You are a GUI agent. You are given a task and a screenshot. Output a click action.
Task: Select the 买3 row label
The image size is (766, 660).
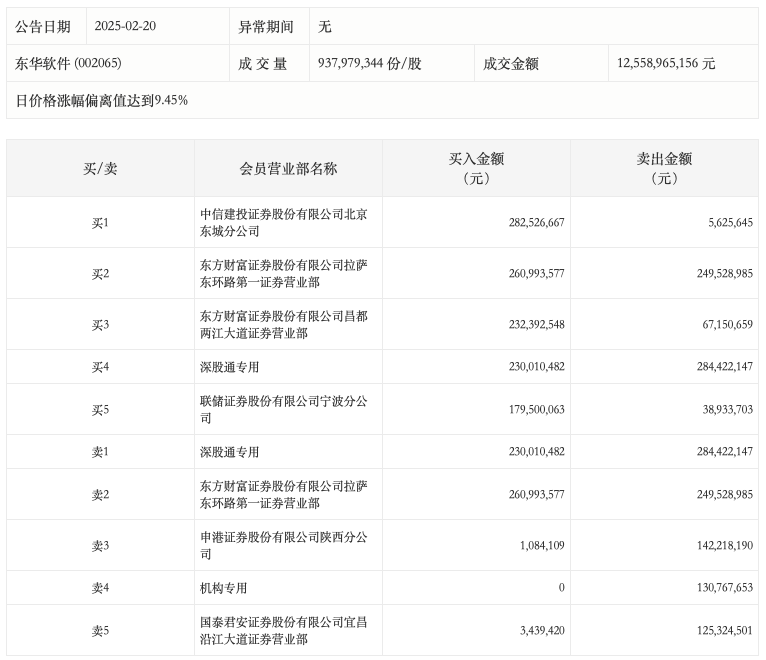(100, 324)
